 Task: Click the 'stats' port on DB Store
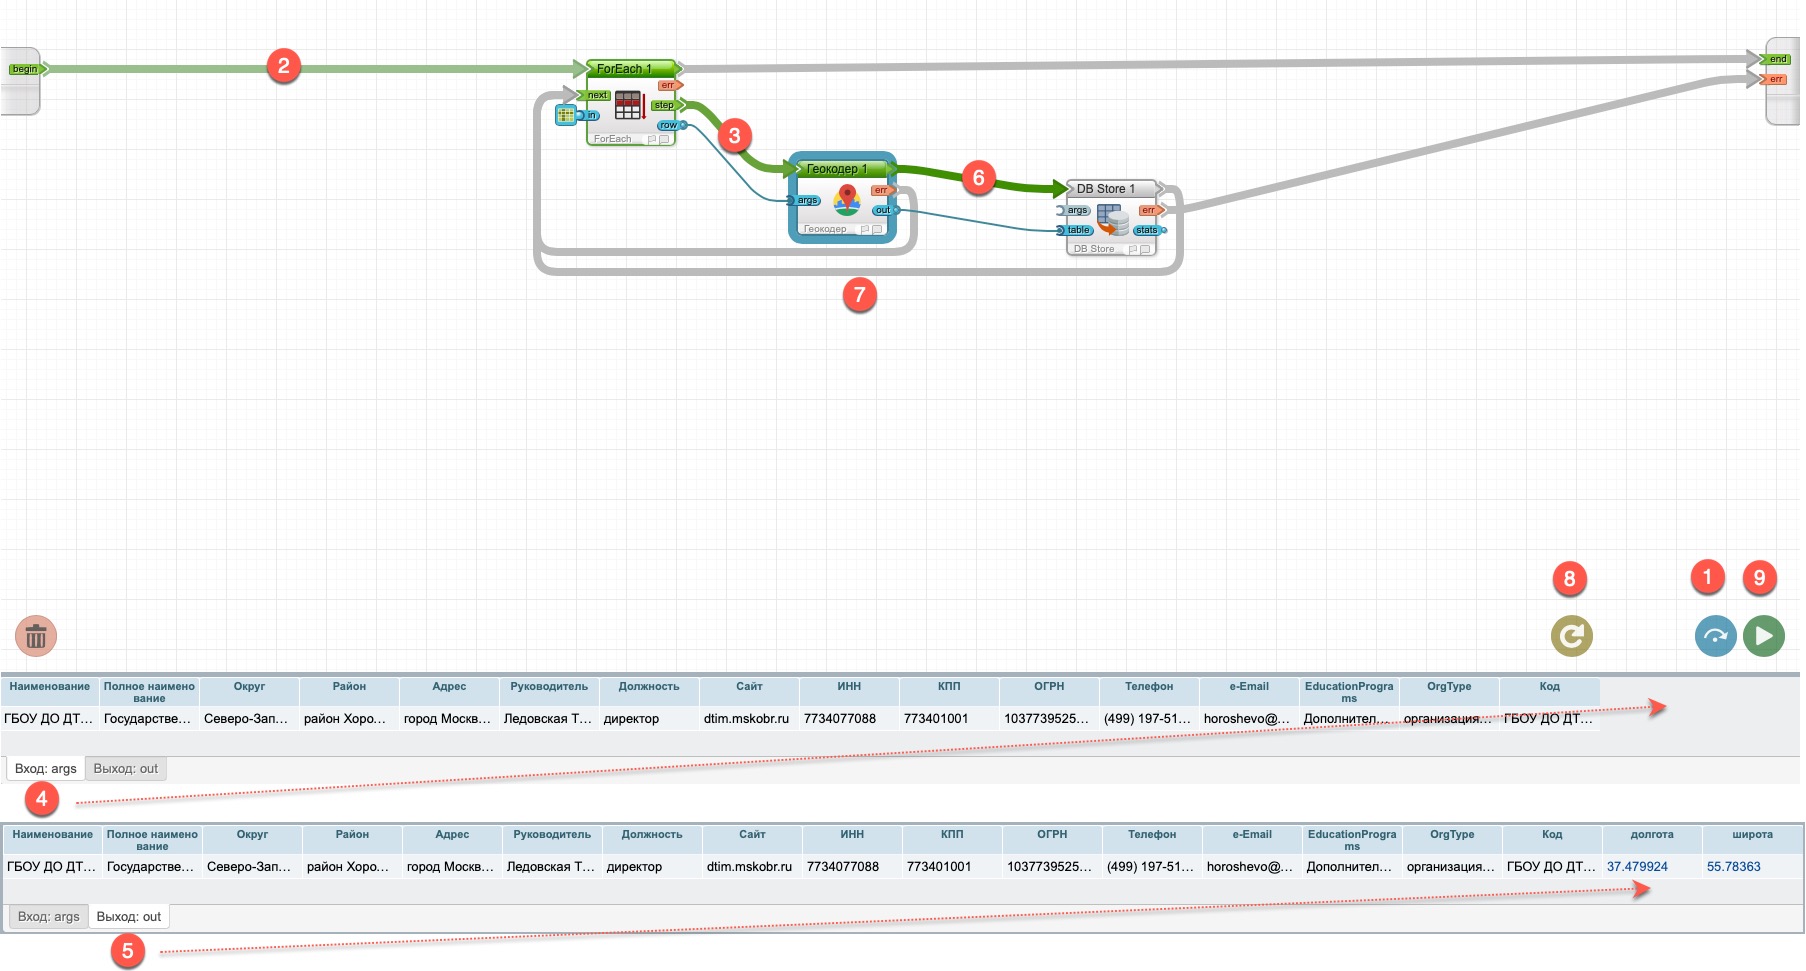[1146, 230]
